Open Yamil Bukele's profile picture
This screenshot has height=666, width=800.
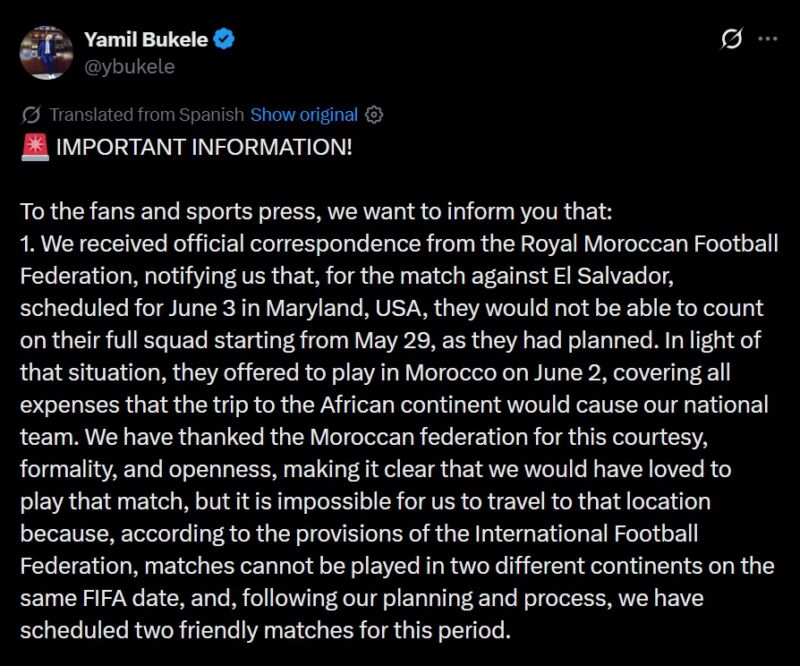(x=46, y=53)
